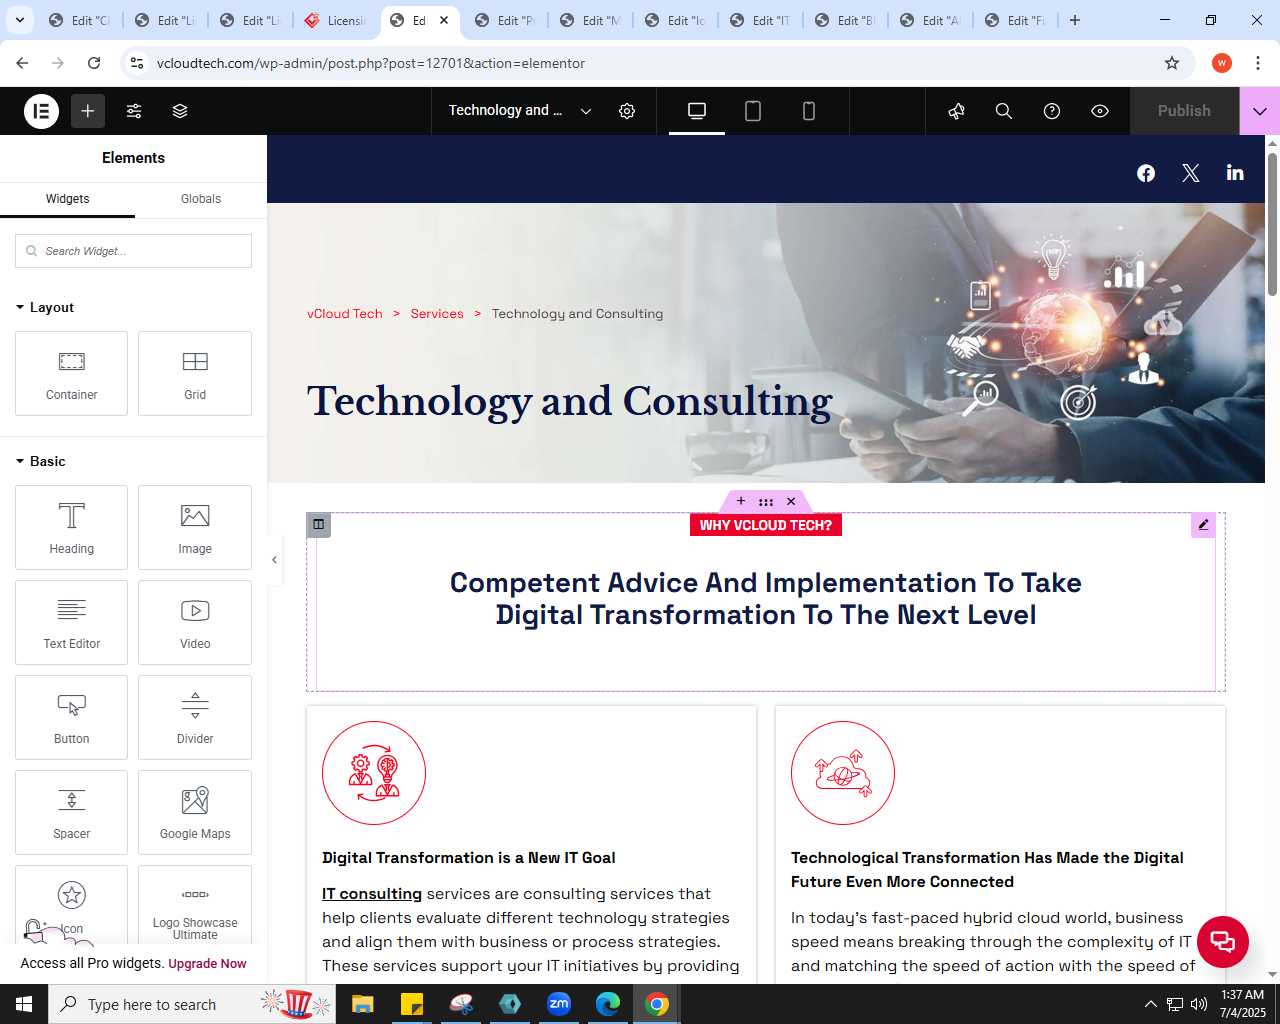This screenshot has height=1024, width=1280.
Task: Open site settings sliders icon
Action: [x=134, y=111]
